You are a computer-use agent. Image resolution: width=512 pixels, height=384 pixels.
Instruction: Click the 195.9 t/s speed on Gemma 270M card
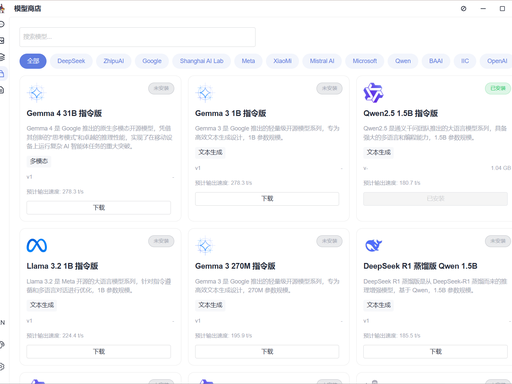point(241,336)
